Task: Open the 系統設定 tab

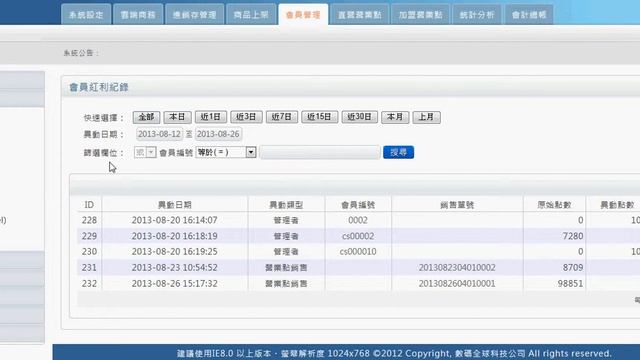Action: (86, 15)
